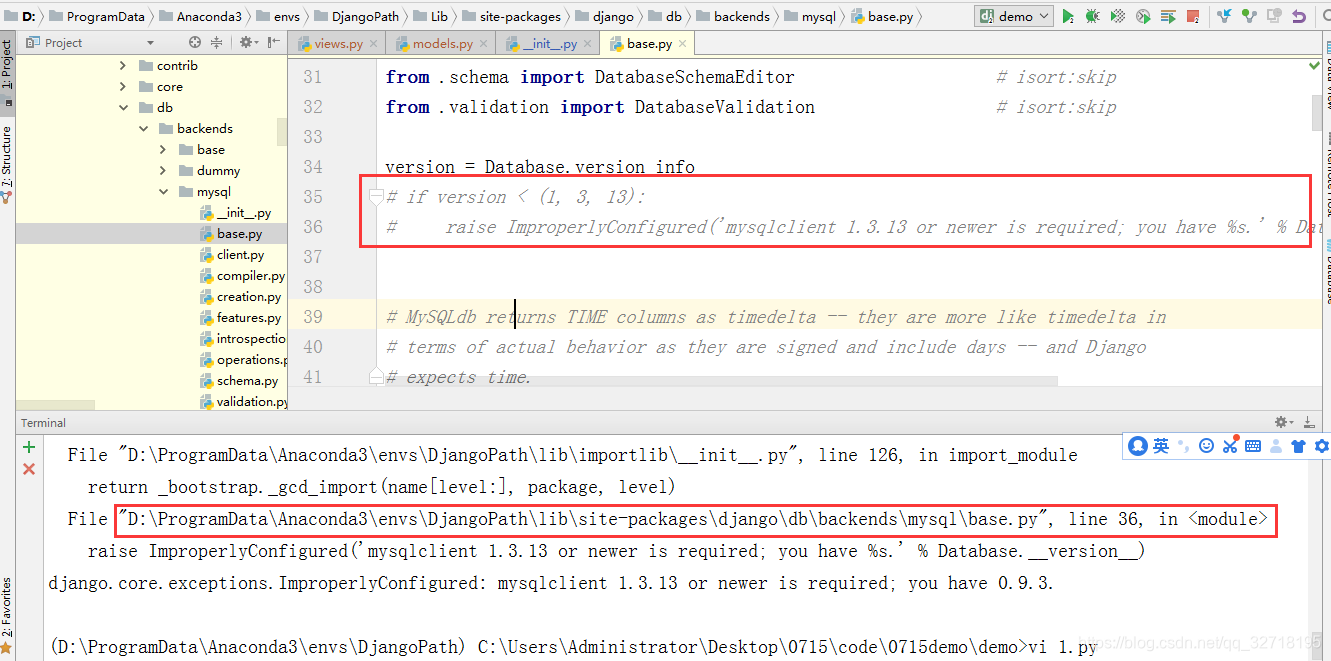Open the Project panel settings gear
Image resolution: width=1331 pixels, height=661 pixels.
tap(247, 42)
